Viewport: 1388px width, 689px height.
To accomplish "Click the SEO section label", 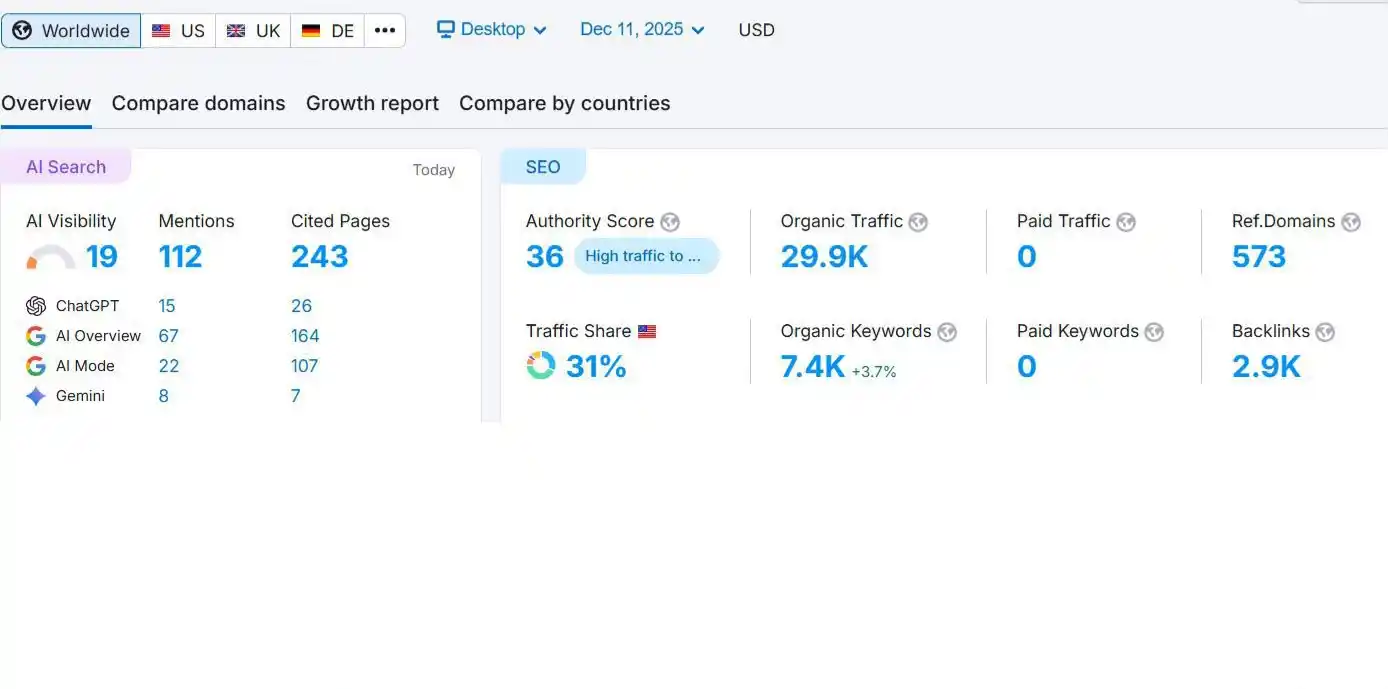I will [x=543, y=167].
